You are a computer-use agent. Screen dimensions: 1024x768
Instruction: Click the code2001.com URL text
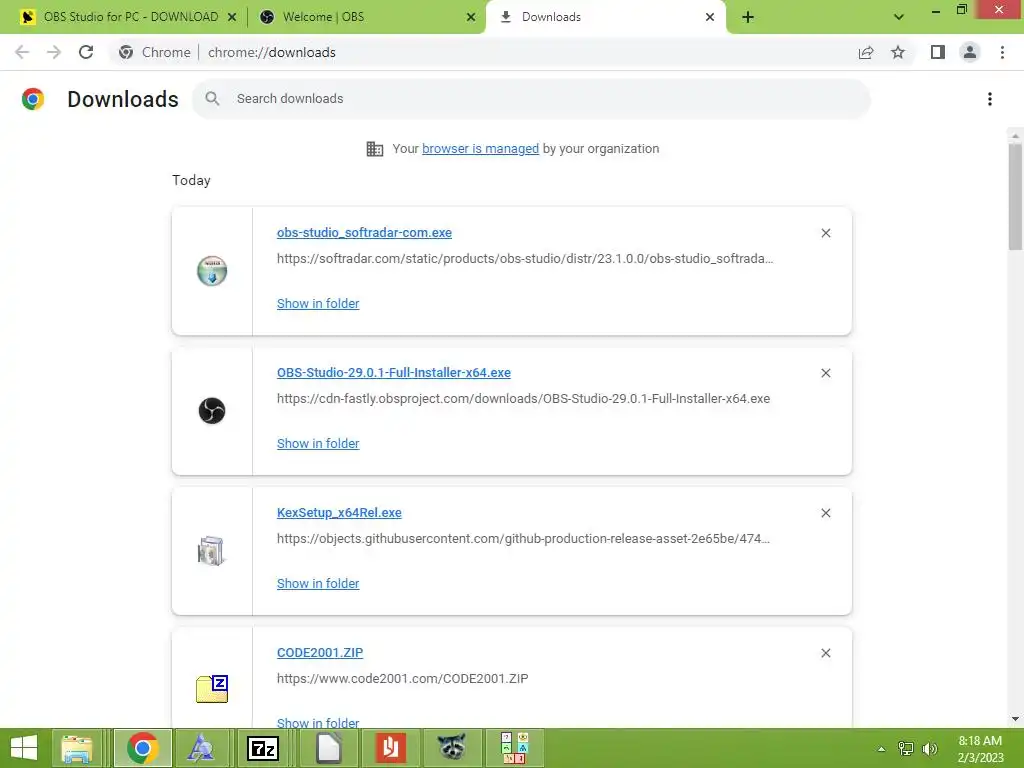coord(402,679)
